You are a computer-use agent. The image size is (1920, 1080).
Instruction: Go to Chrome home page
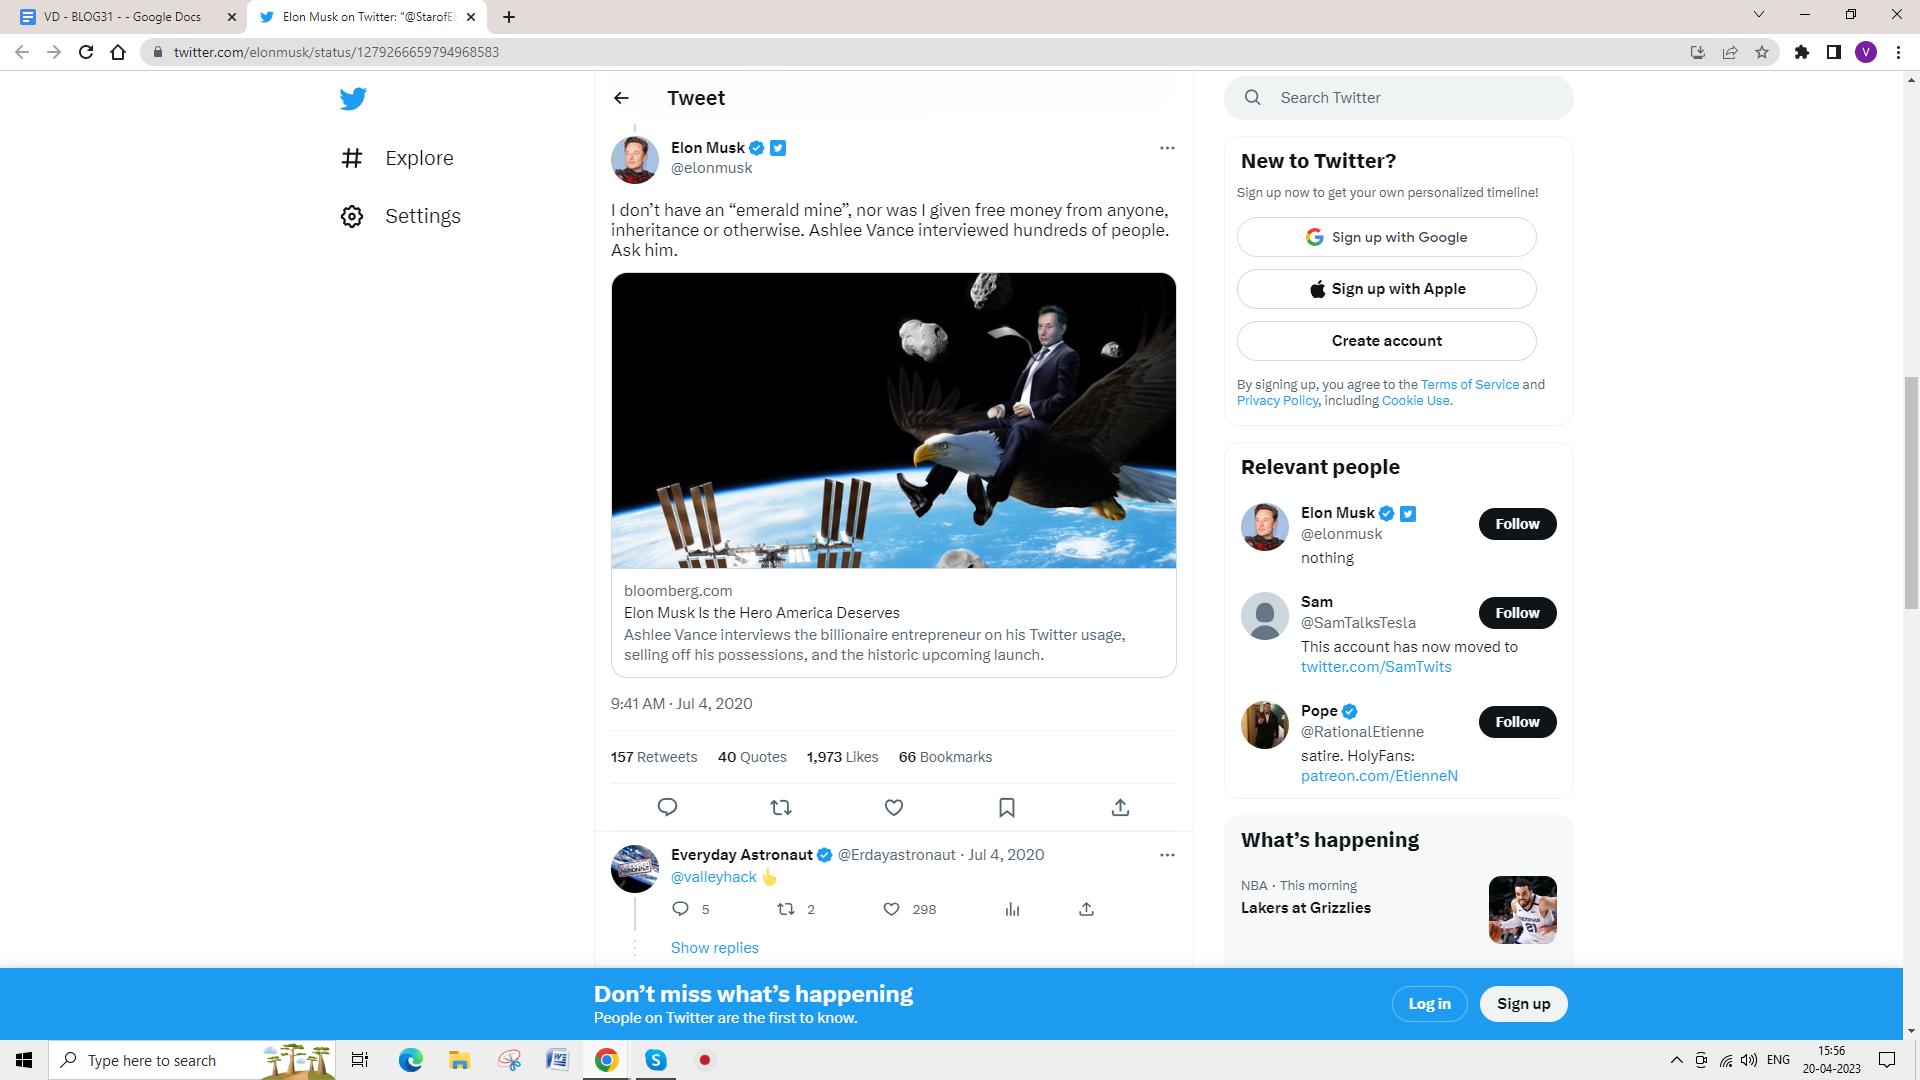118,52
